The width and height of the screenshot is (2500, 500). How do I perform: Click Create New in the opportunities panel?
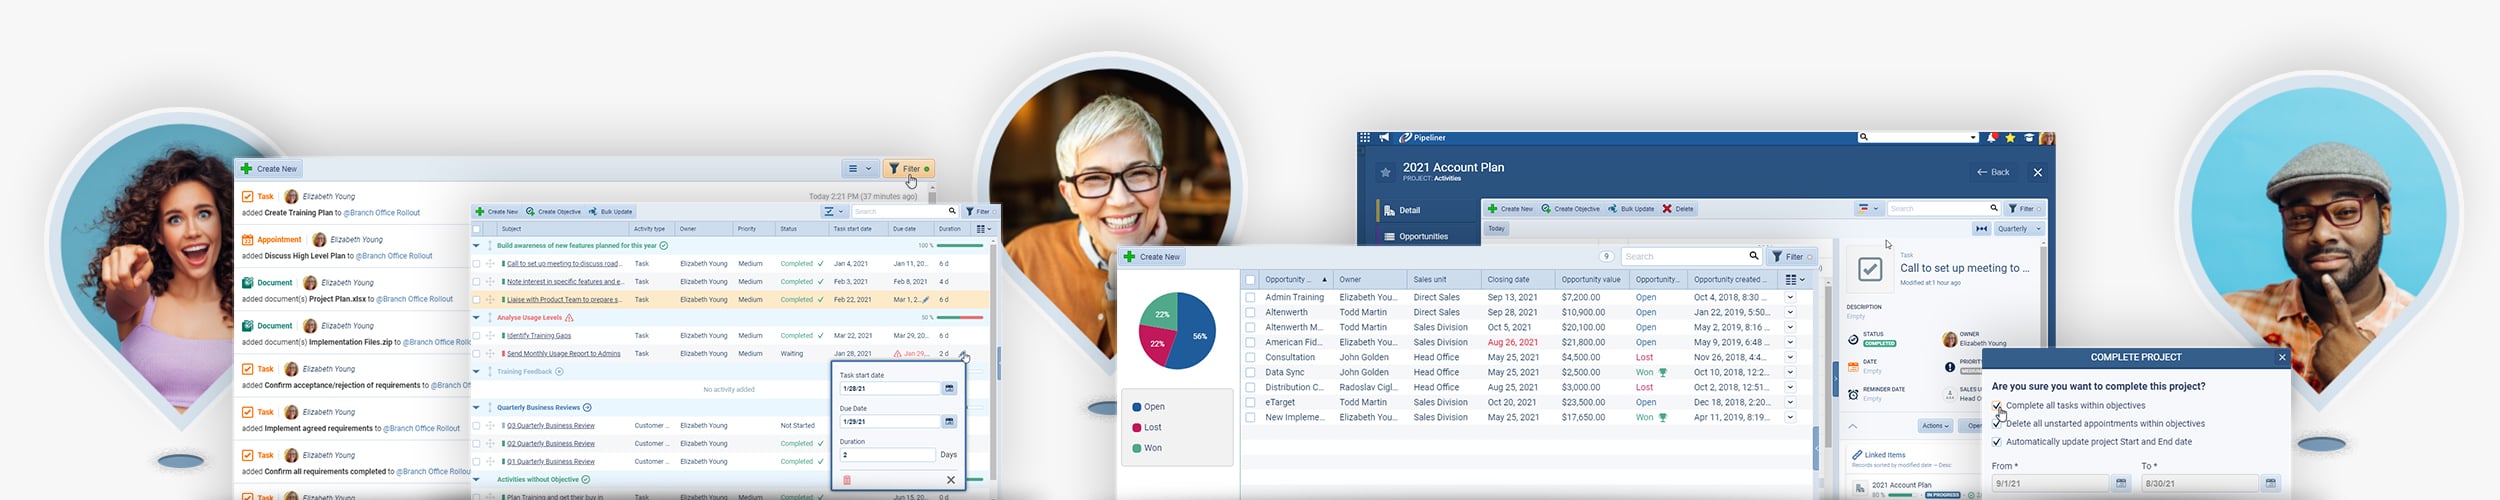point(1152,257)
